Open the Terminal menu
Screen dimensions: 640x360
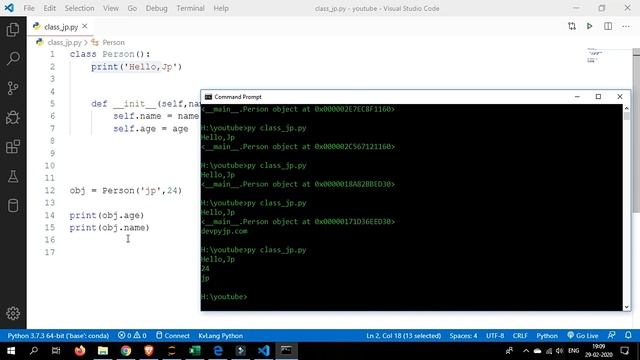point(190,8)
